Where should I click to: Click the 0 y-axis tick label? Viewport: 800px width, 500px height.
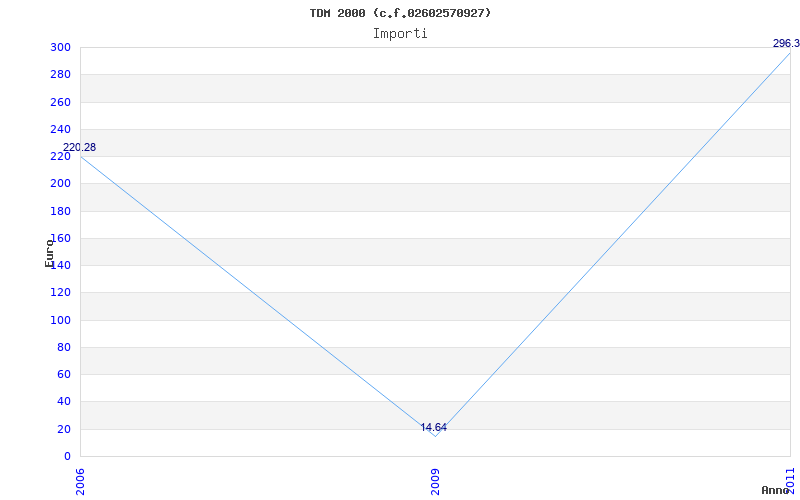(67, 457)
